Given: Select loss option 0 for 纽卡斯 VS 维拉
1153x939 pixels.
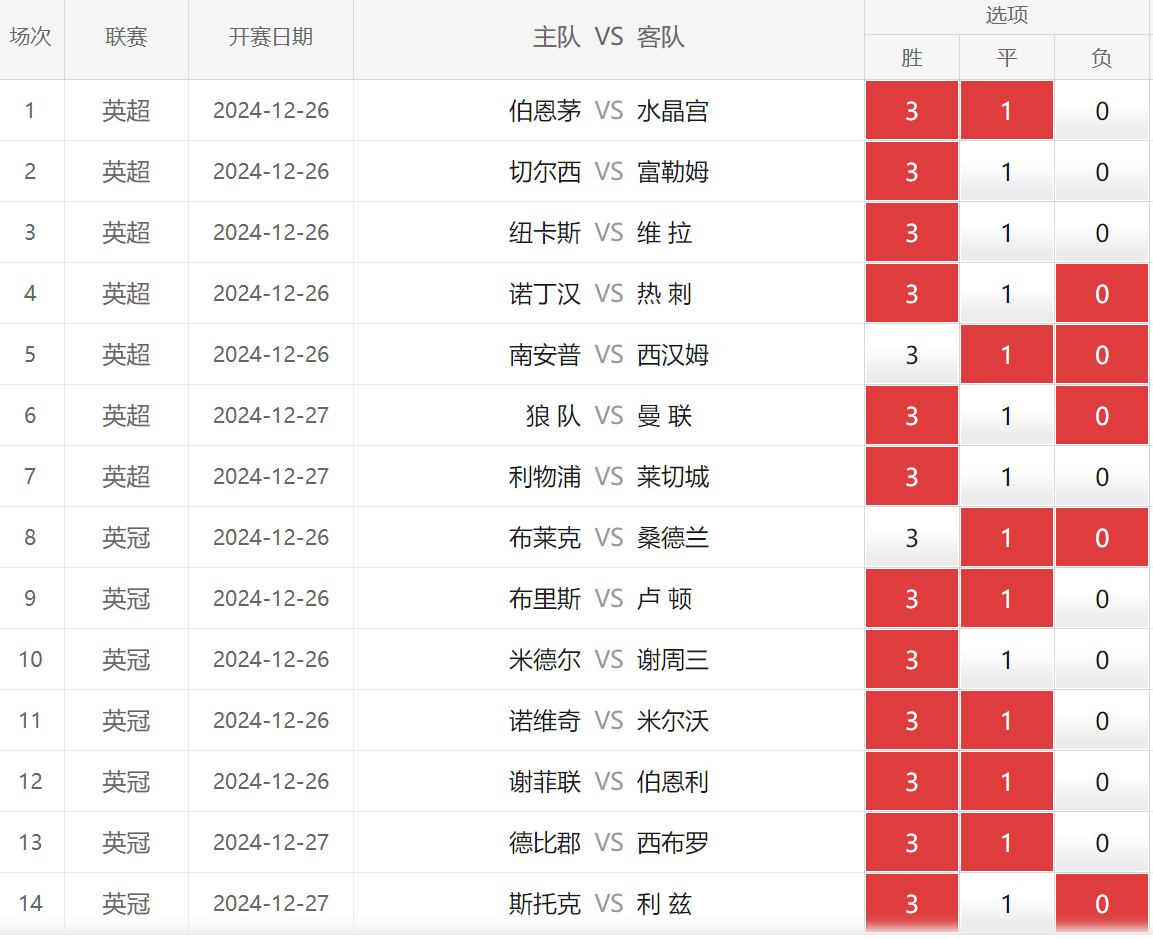Looking at the screenshot, I should click(x=1102, y=232).
